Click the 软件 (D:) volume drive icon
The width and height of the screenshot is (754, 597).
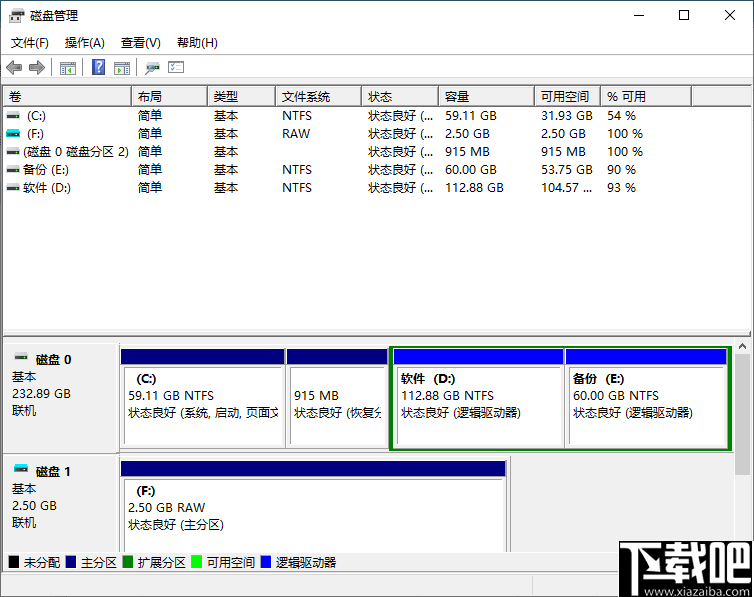pyautogui.click(x=13, y=188)
